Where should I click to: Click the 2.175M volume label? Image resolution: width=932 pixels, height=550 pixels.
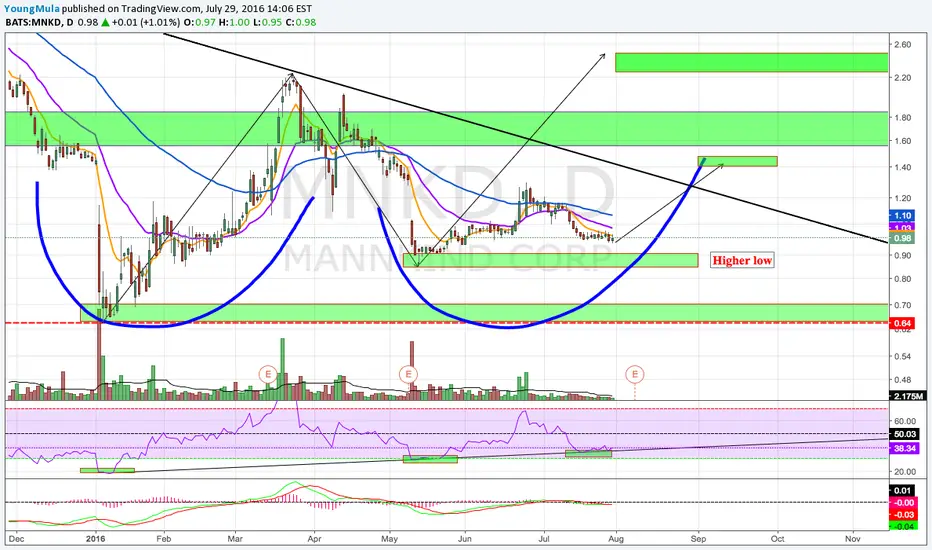pyautogui.click(x=907, y=396)
